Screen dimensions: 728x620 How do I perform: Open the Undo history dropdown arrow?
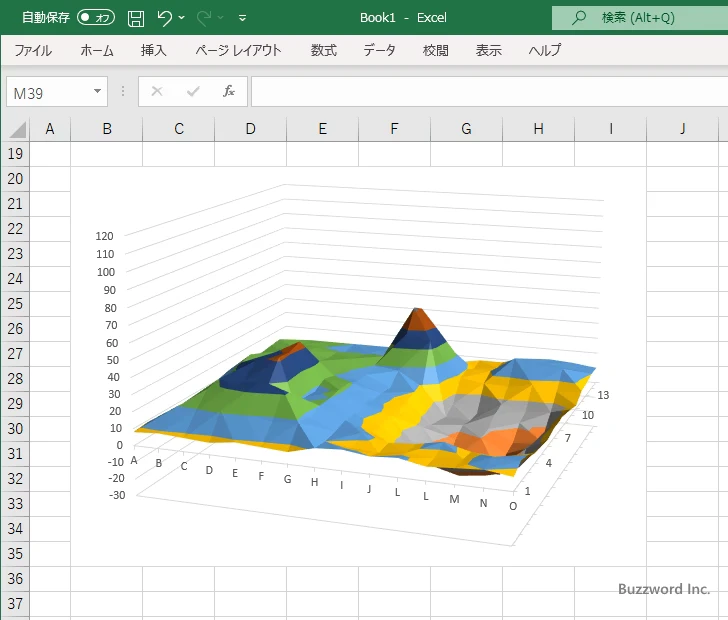(x=182, y=18)
